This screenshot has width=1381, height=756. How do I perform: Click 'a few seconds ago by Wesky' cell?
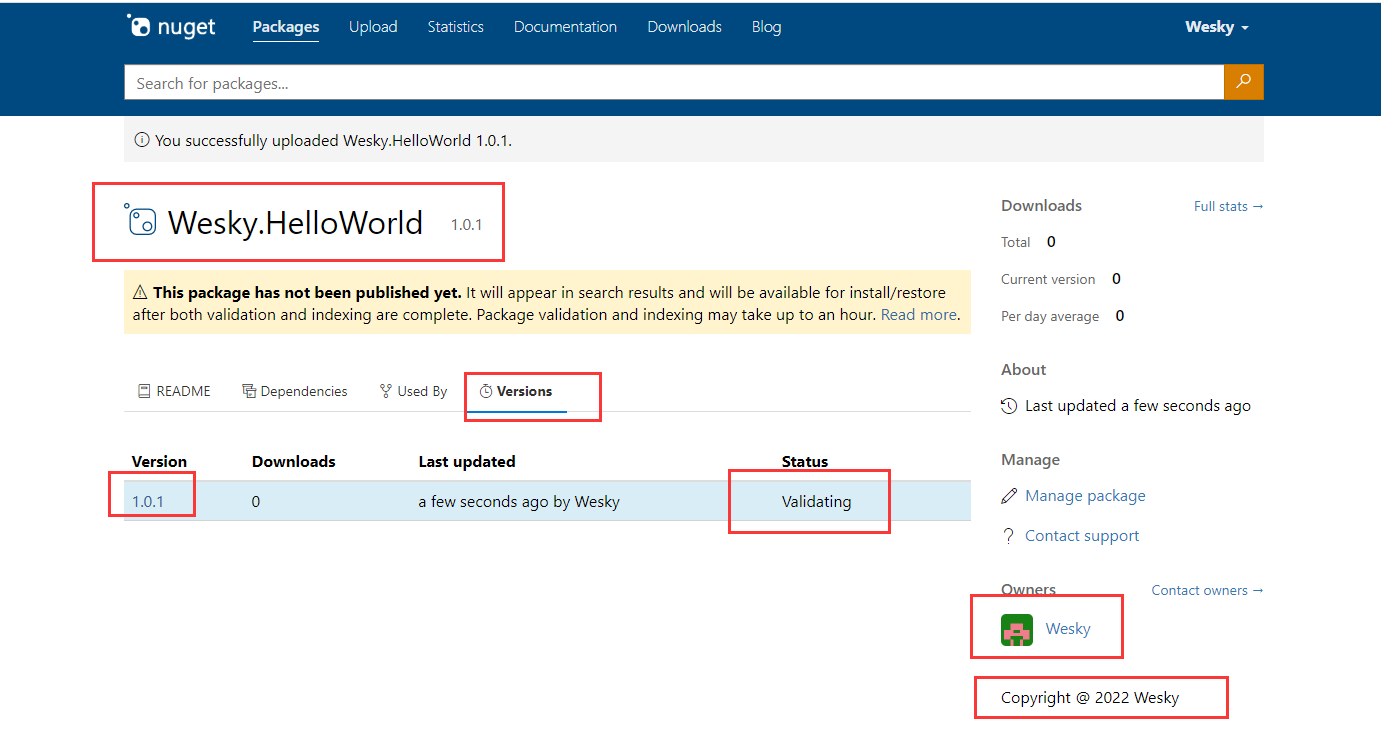519,502
